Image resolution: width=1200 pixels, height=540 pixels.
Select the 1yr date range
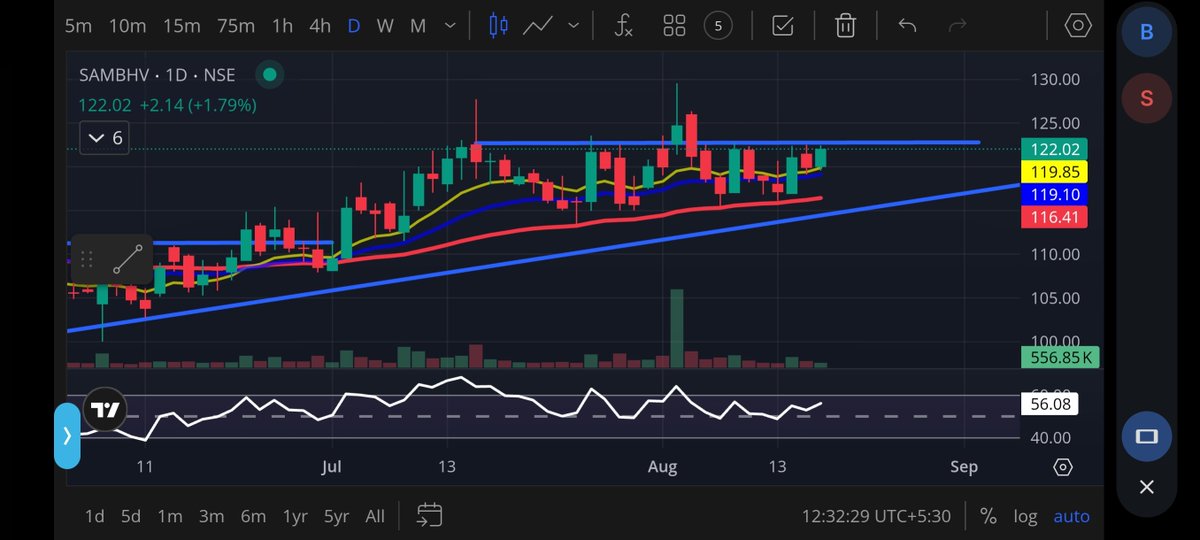295,516
